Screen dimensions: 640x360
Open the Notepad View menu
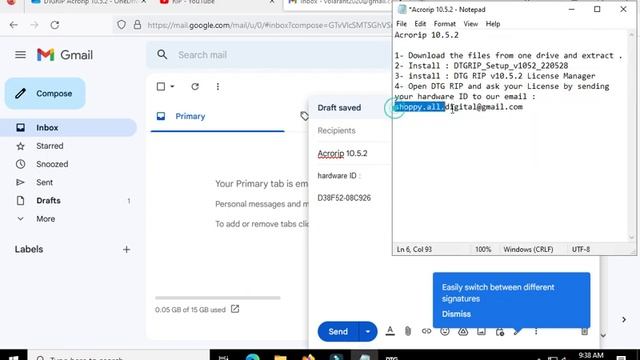[x=471, y=24]
